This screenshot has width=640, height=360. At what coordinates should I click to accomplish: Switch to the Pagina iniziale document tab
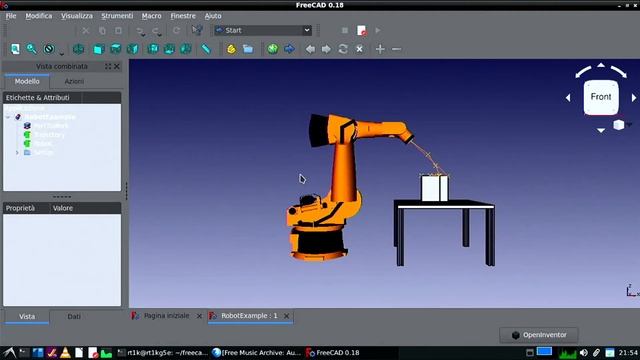point(167,316)
